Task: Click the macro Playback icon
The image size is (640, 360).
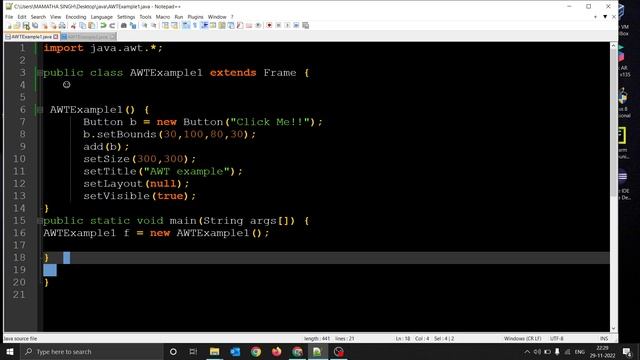Action: (x=287, y=25)
